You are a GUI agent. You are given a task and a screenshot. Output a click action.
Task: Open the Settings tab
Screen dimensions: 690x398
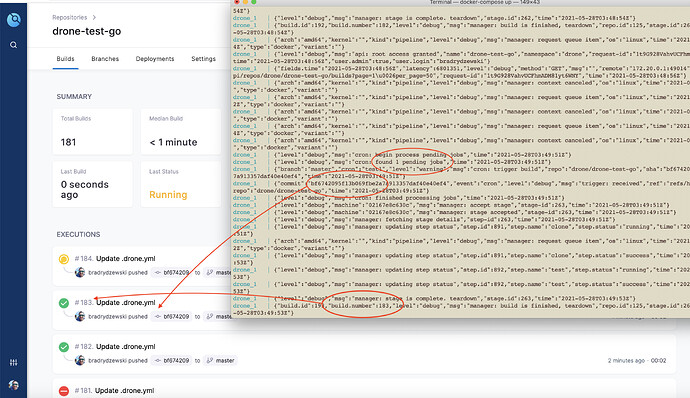(203, 59)
